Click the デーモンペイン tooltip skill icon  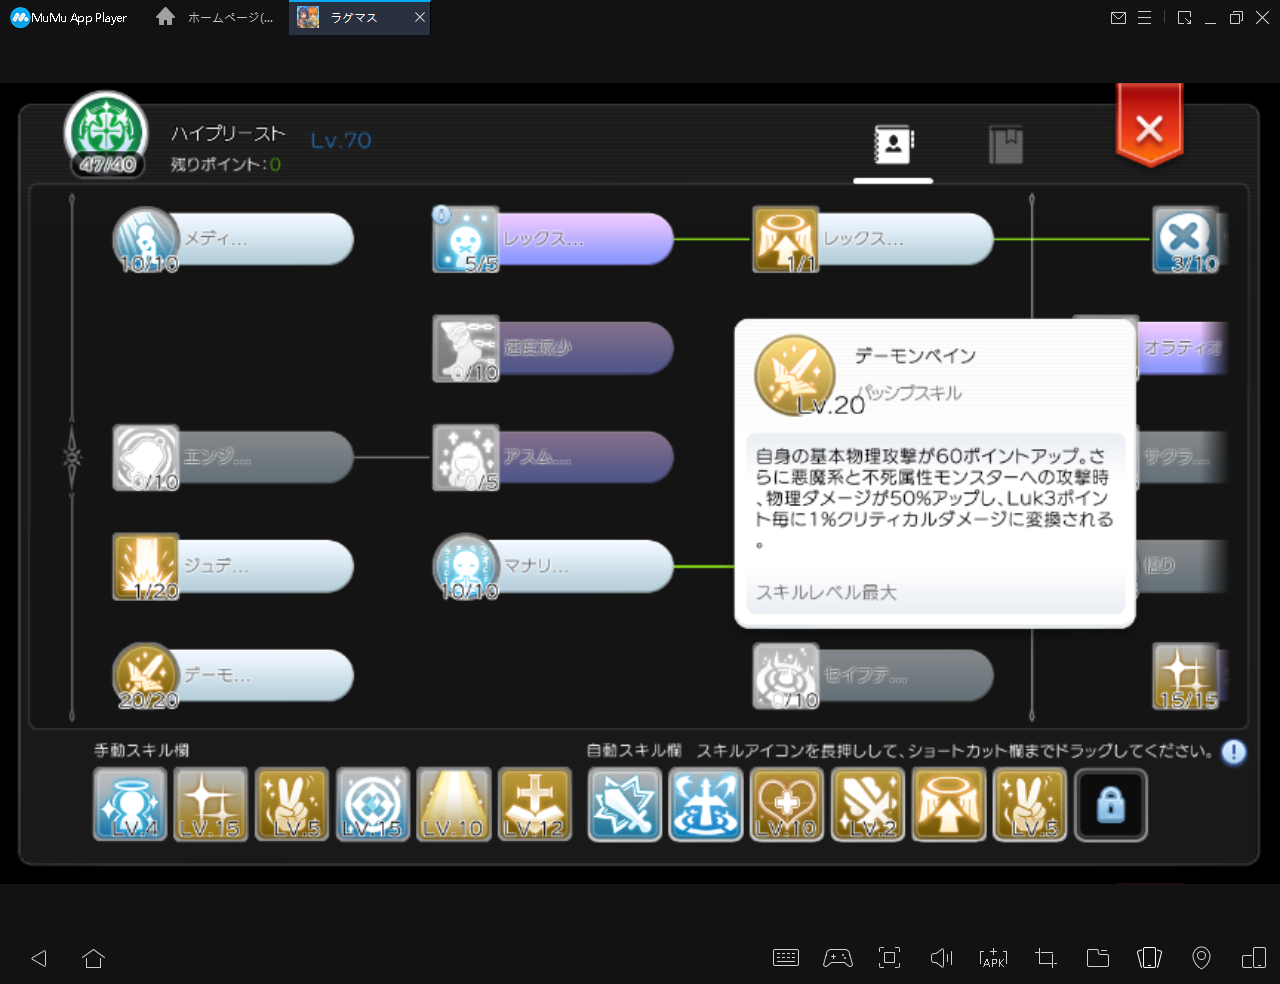795,375
